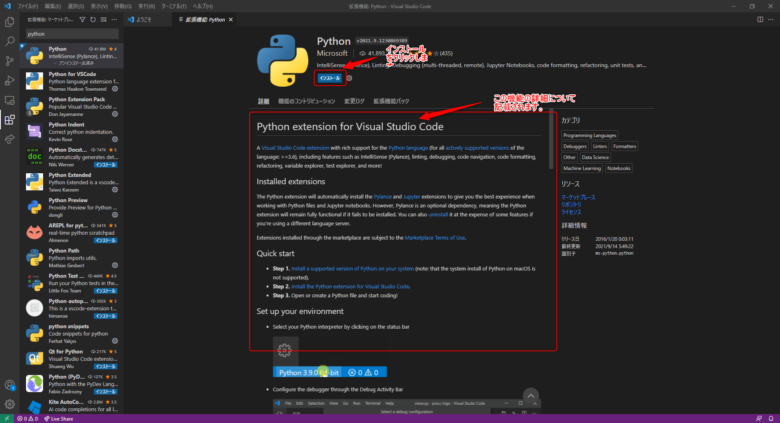Open the Extensions view in activity bar
Screen dimensions: 780x423
point(9,119)
